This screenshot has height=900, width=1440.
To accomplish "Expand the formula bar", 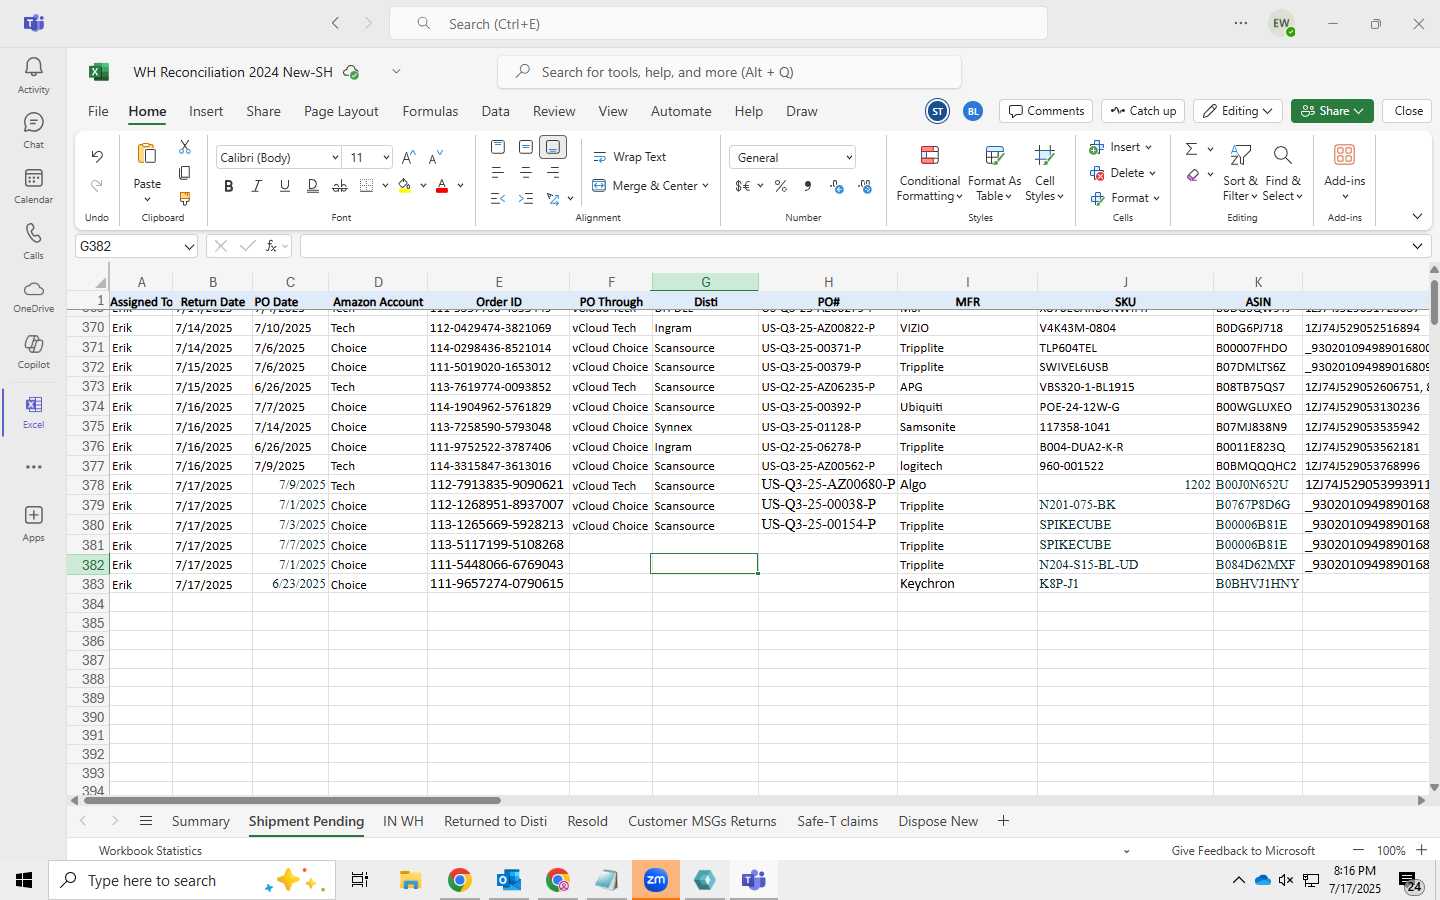I will tap(1417, 246).
